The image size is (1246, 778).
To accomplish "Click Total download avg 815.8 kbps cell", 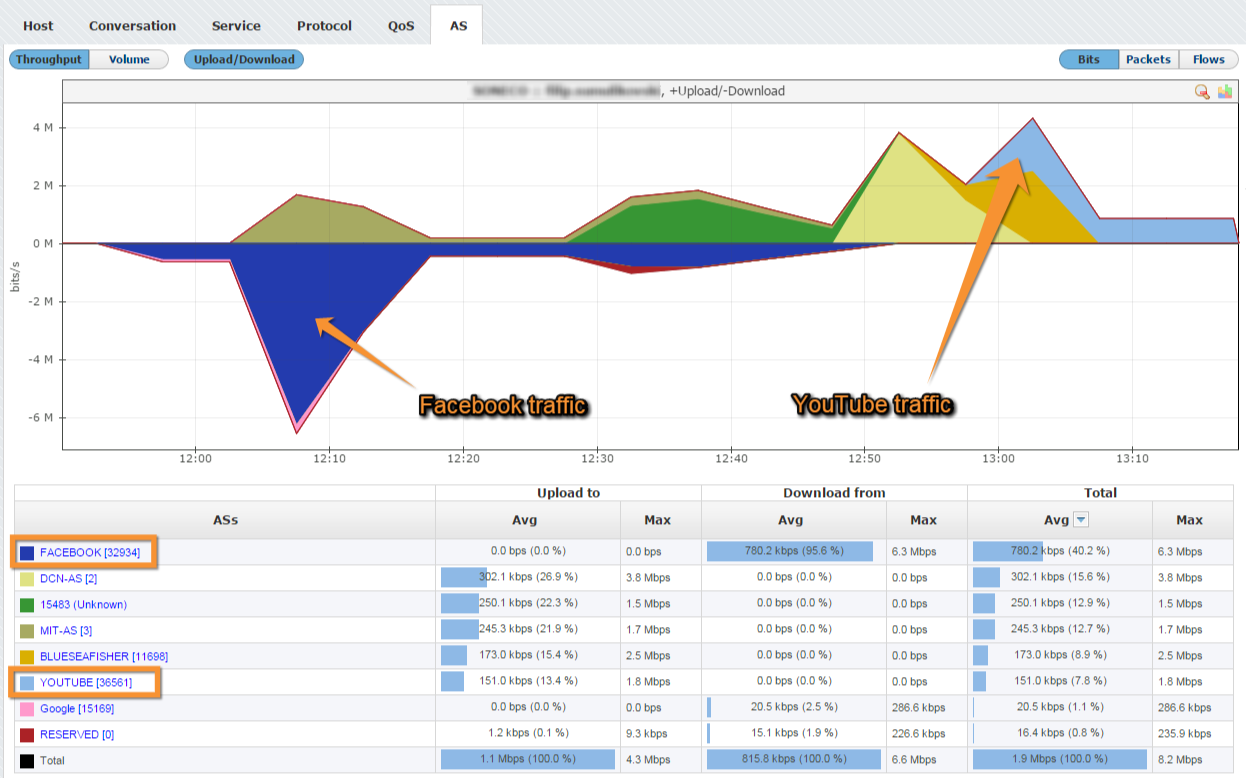I will click(793, 760).
